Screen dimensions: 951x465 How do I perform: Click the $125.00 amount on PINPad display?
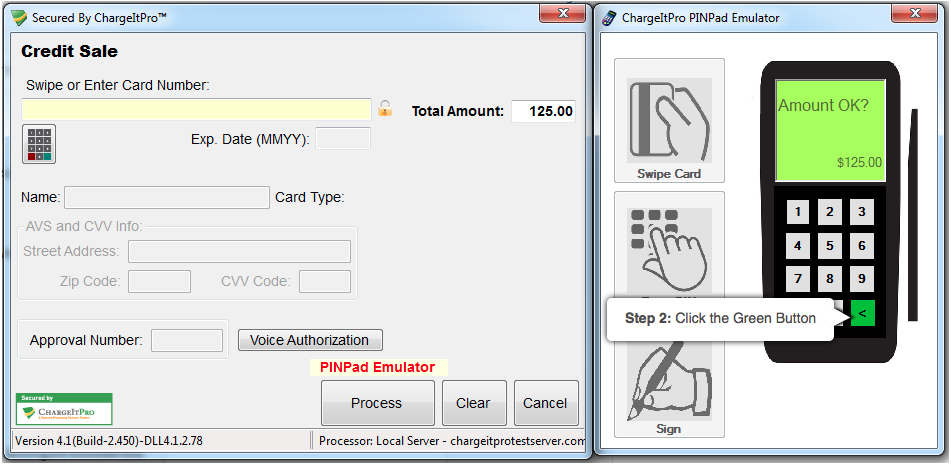tap(859, 162)
